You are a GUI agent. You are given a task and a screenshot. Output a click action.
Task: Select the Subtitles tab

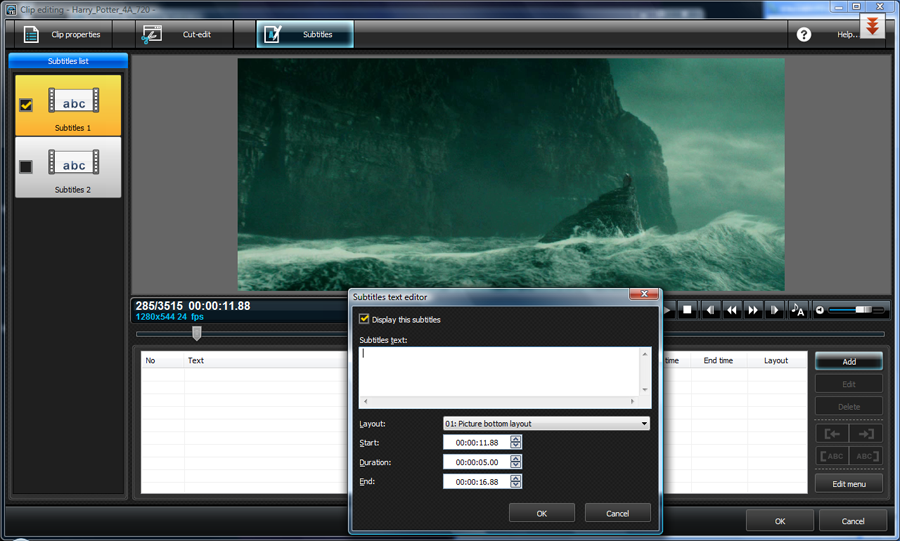tap(305, 34)
